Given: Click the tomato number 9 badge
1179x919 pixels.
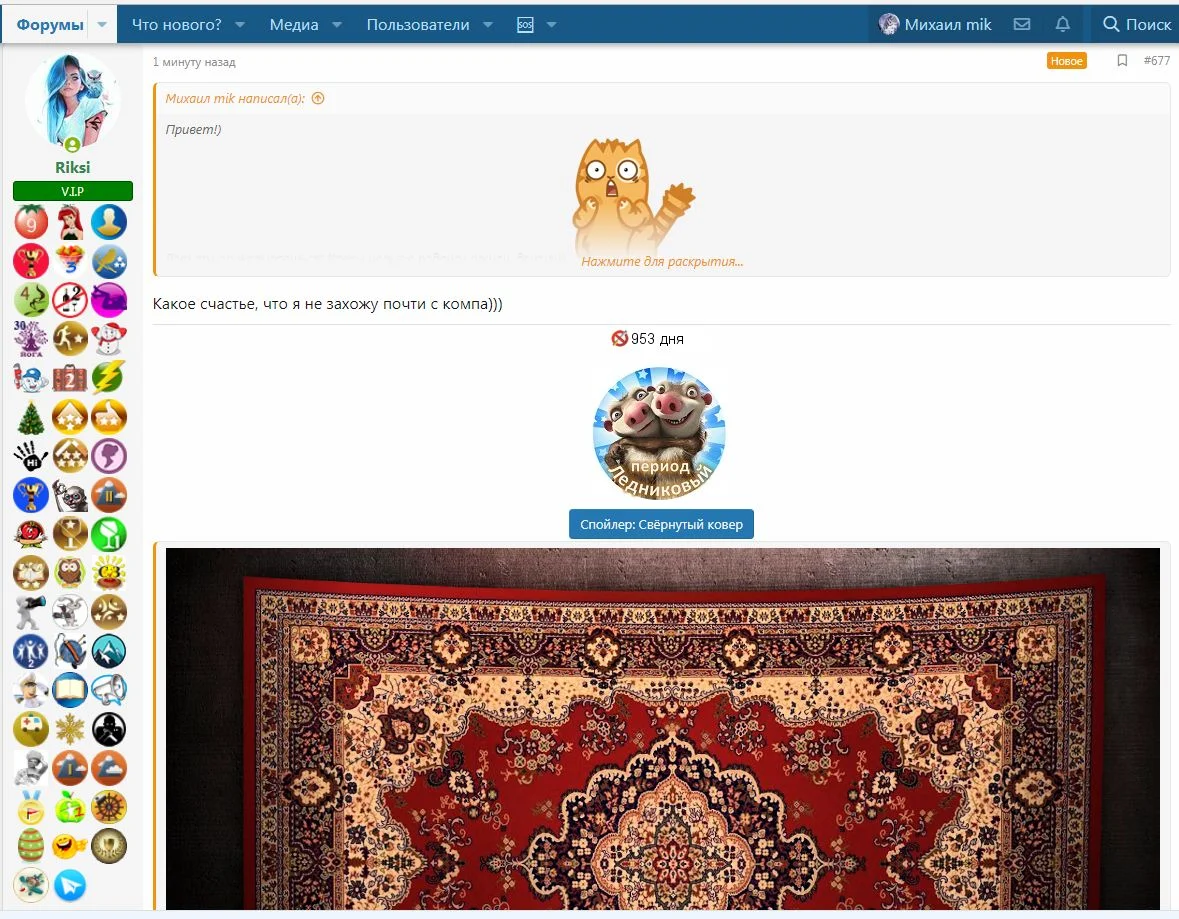Looking at the screenshot, I should point(31,222).
